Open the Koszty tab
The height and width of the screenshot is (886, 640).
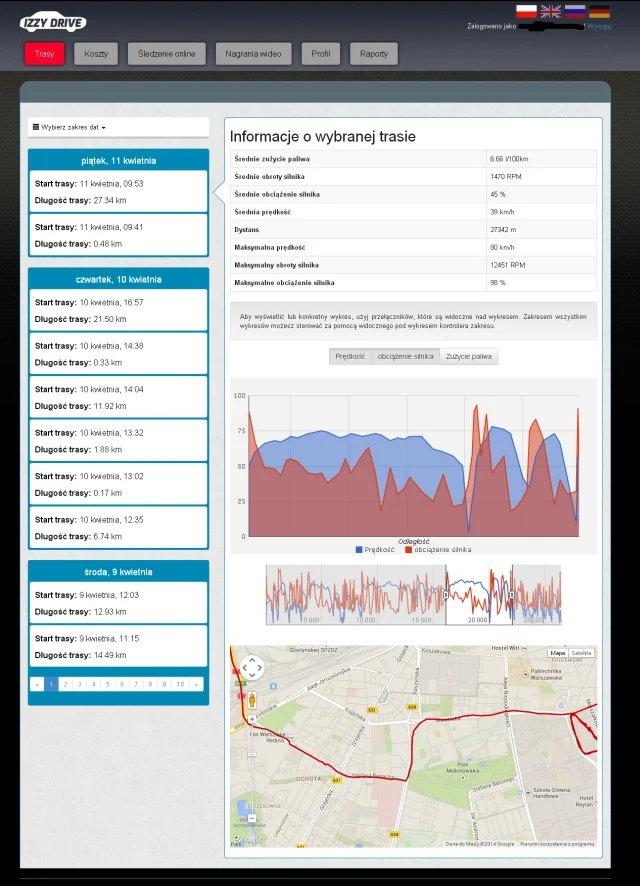pyautogui.click(x=96, y=54)
